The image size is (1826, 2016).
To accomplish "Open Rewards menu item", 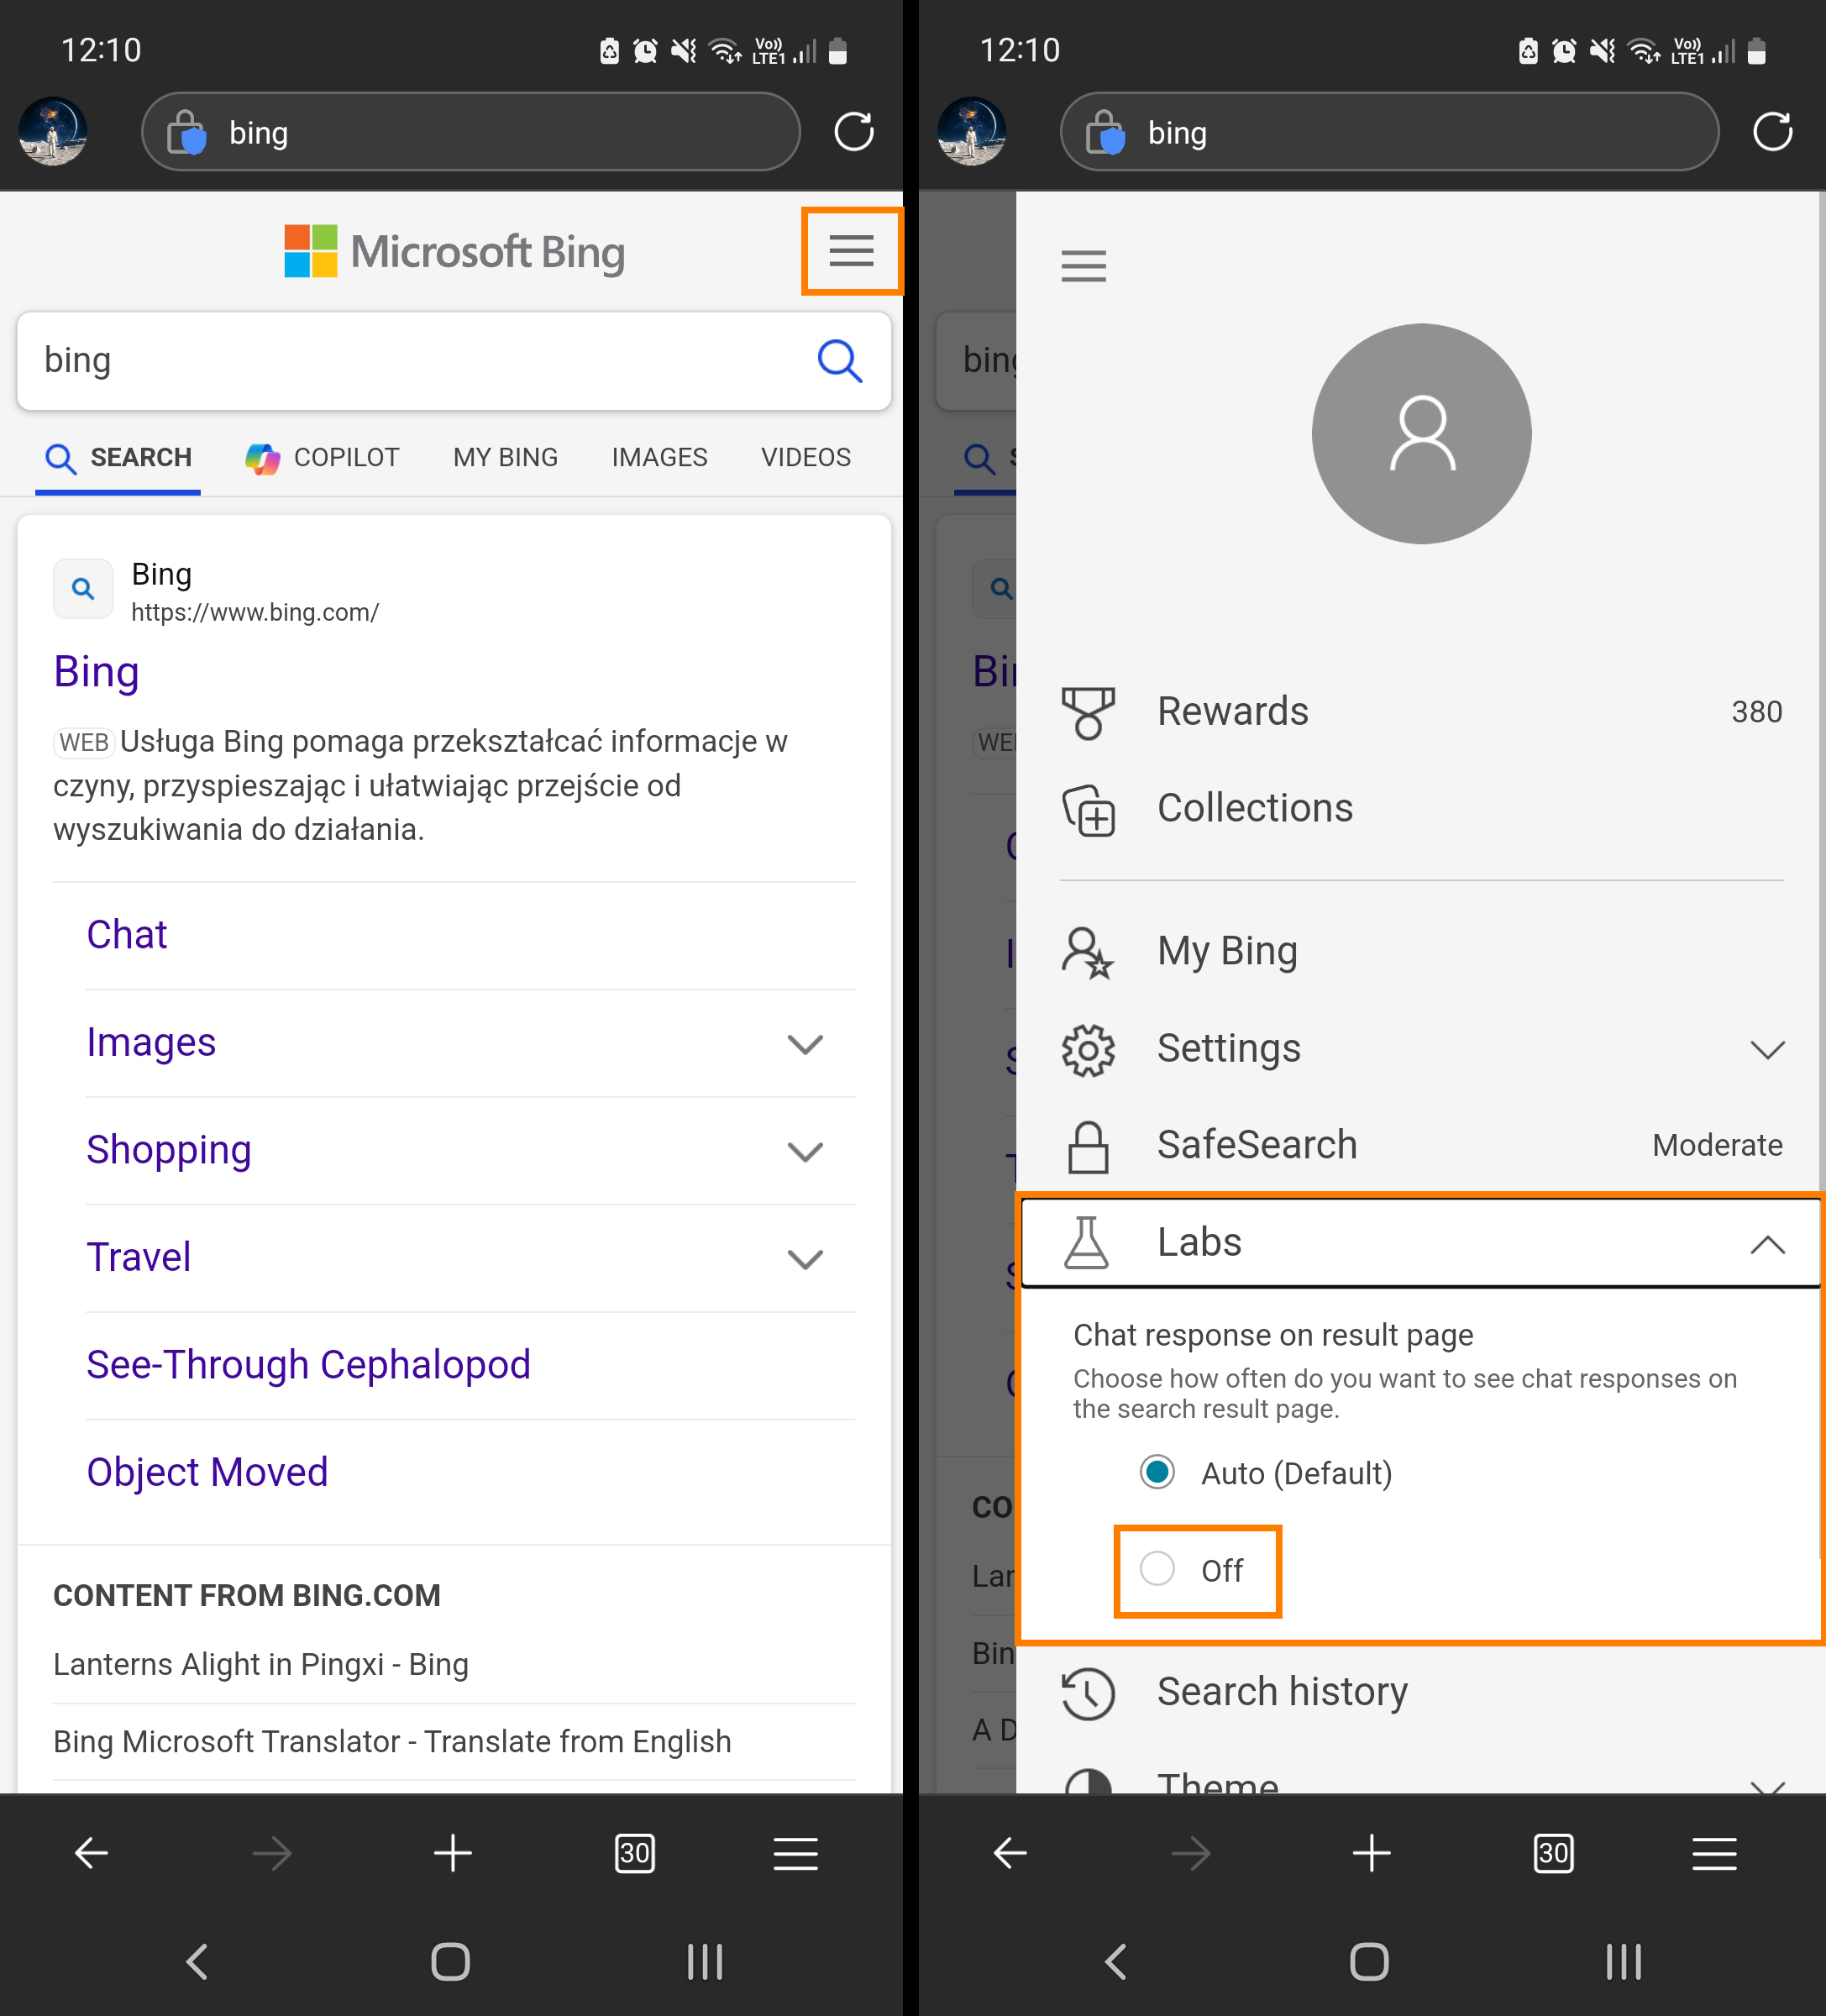I will [1421, 712].
